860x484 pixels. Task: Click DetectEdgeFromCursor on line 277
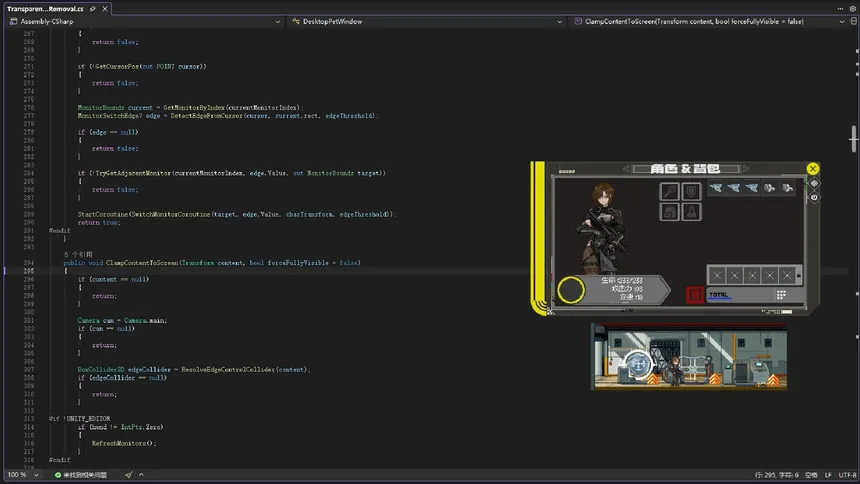[206, 116]
